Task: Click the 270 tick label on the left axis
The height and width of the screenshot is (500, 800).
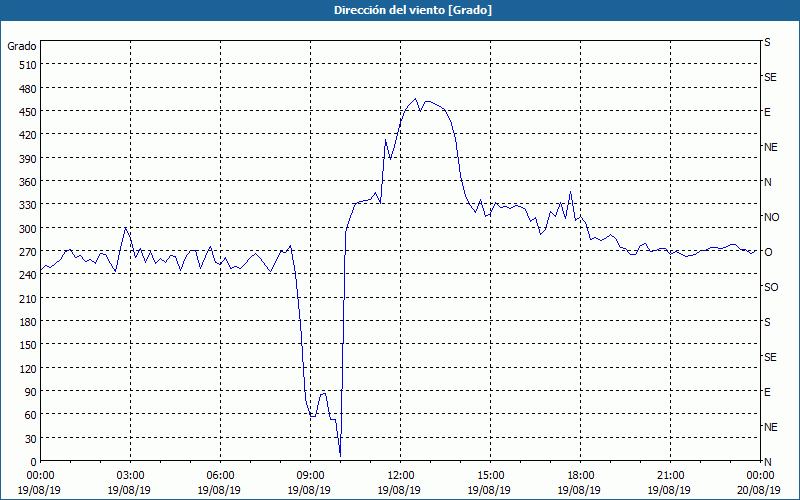Action: tap(28, 252)
